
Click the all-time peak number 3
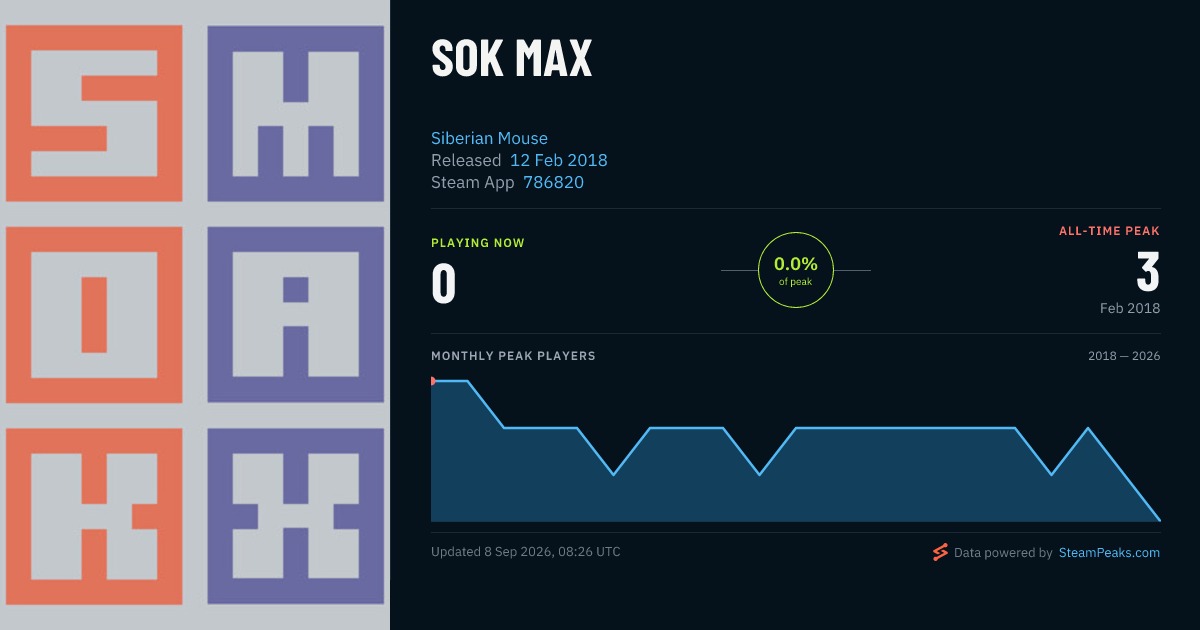(x=1148, y=273)
